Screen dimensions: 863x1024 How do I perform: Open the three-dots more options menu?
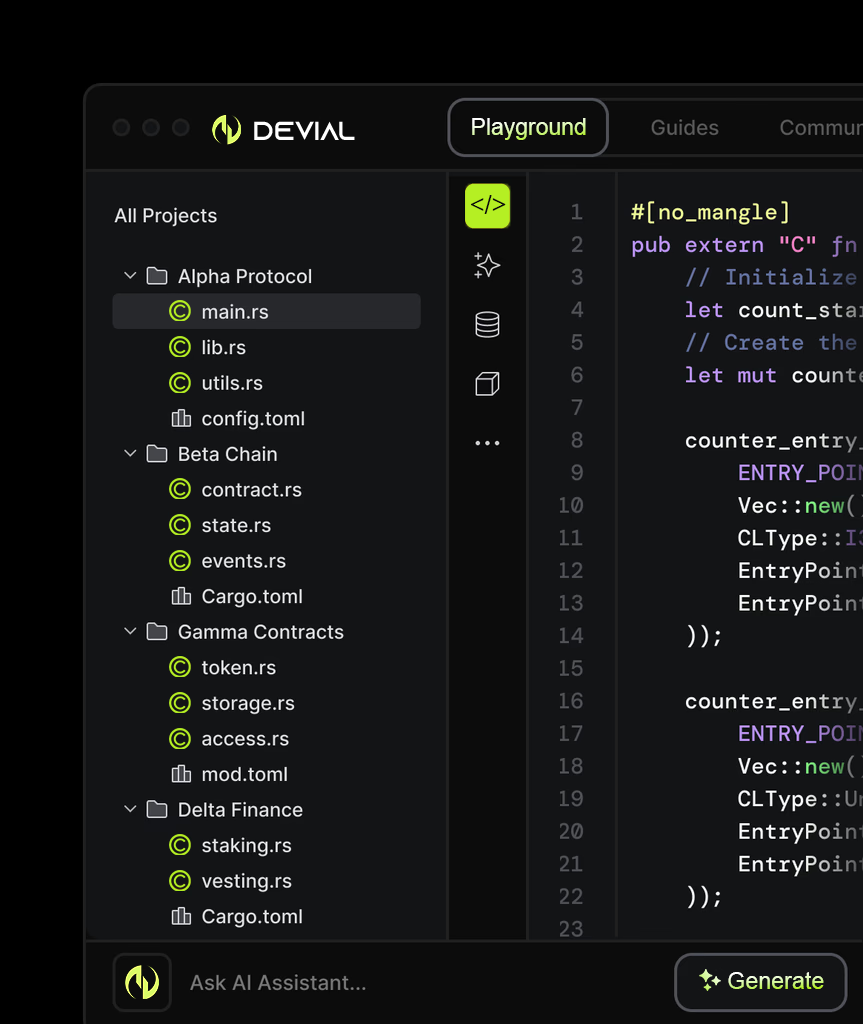[x=487, y=443]
